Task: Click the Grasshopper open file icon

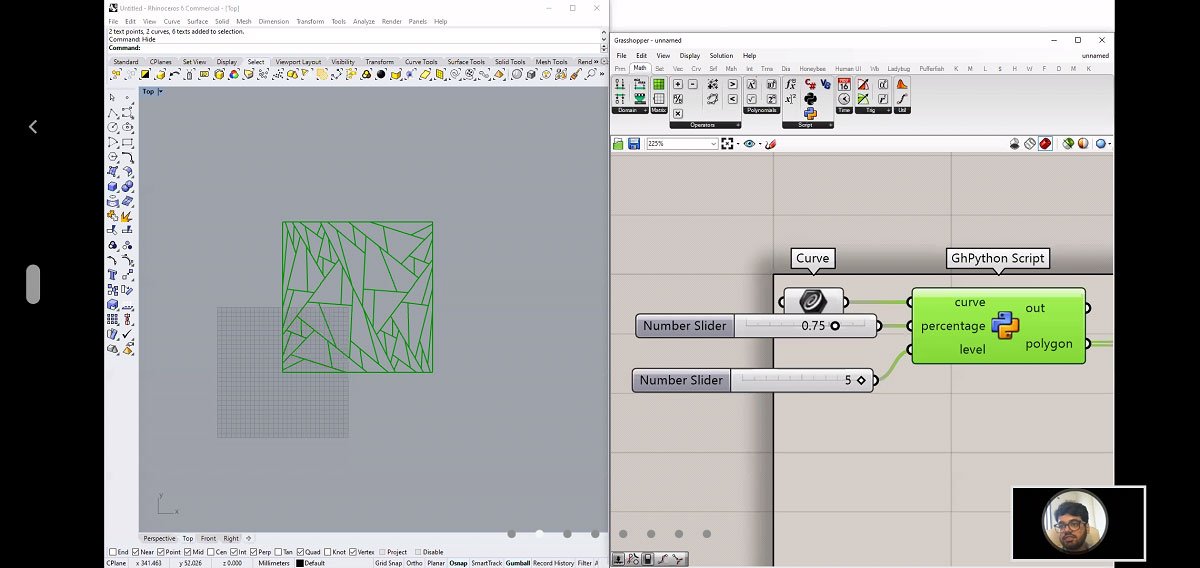Action: [619, 144]
